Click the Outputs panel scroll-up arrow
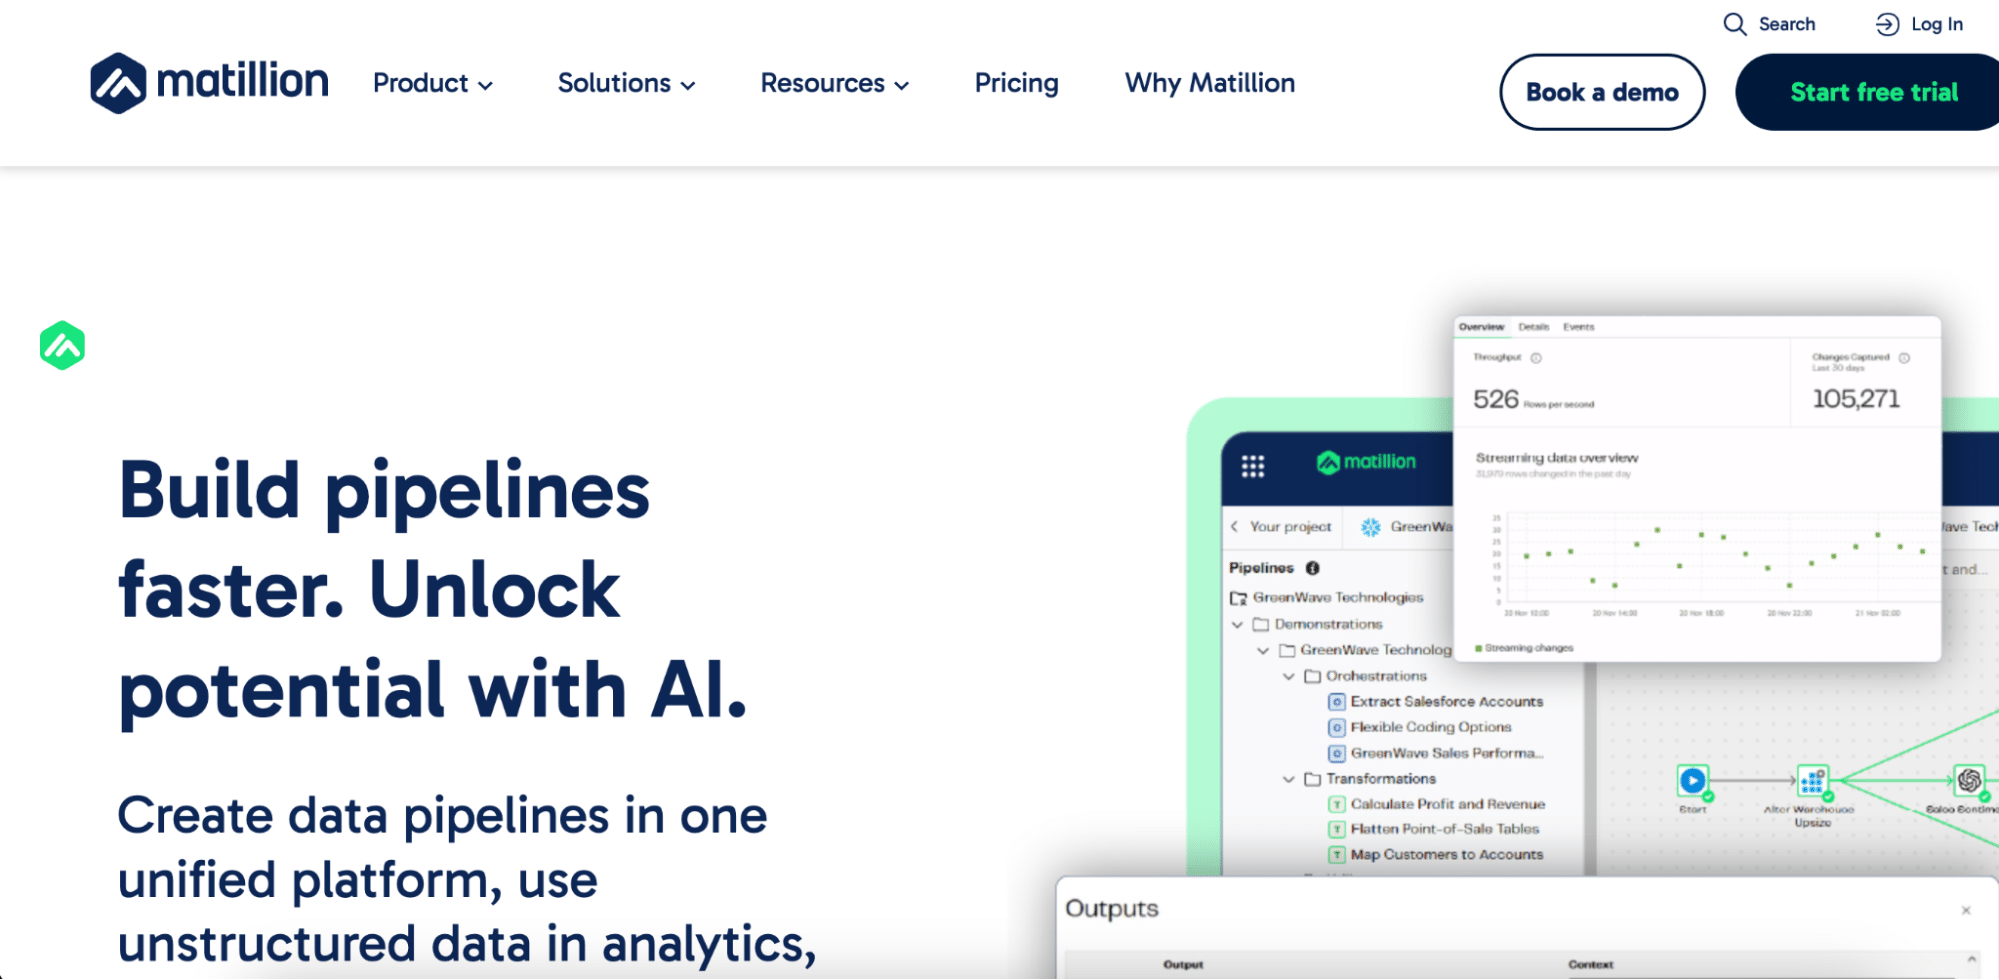The width and height of the screenshot is (1999, 980). coord(1971,959)
